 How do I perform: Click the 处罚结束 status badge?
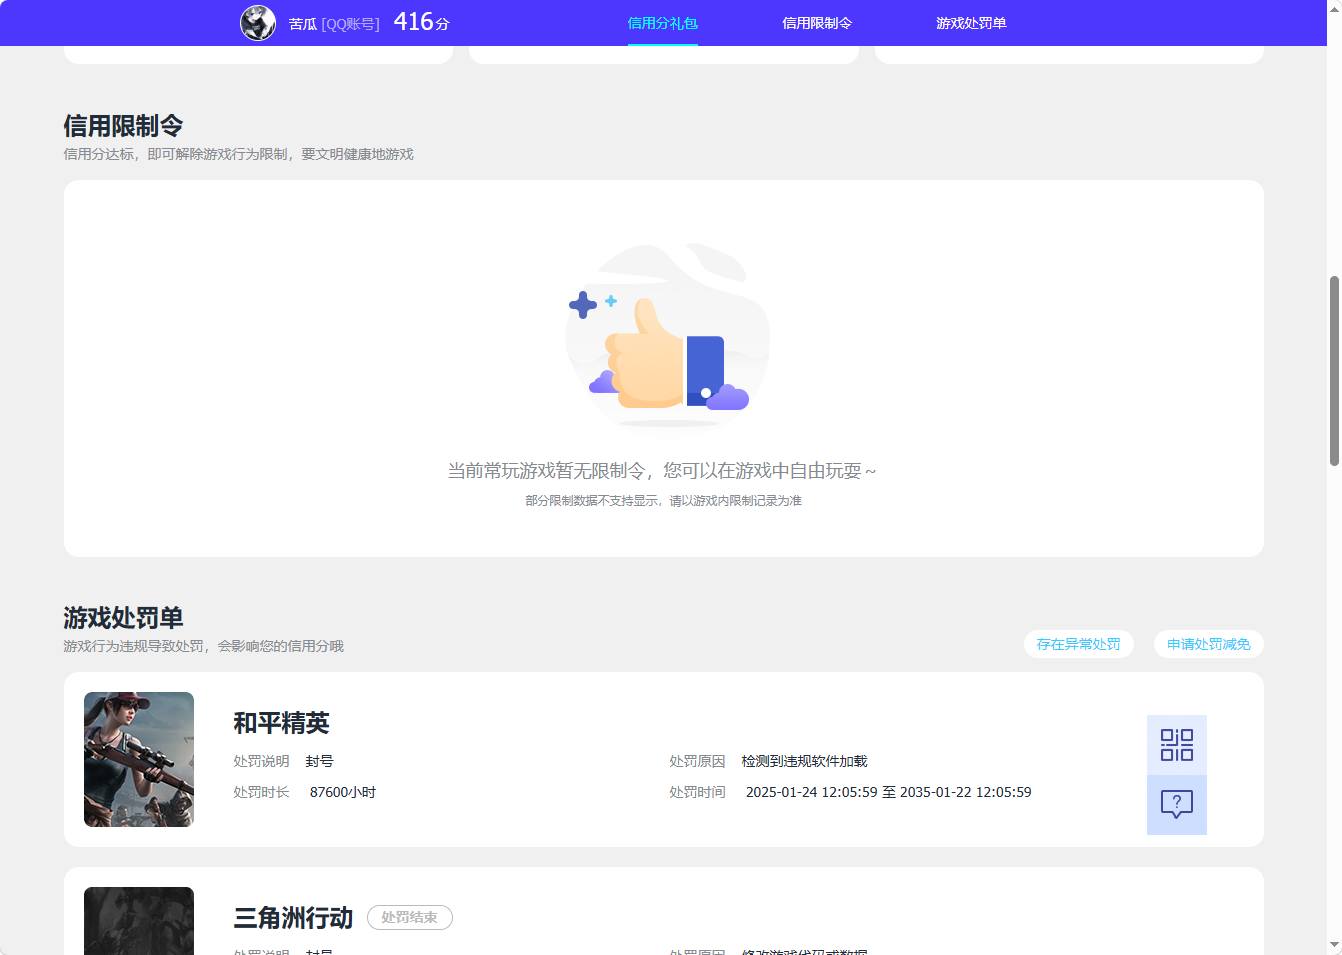click(x=410, y=917)
